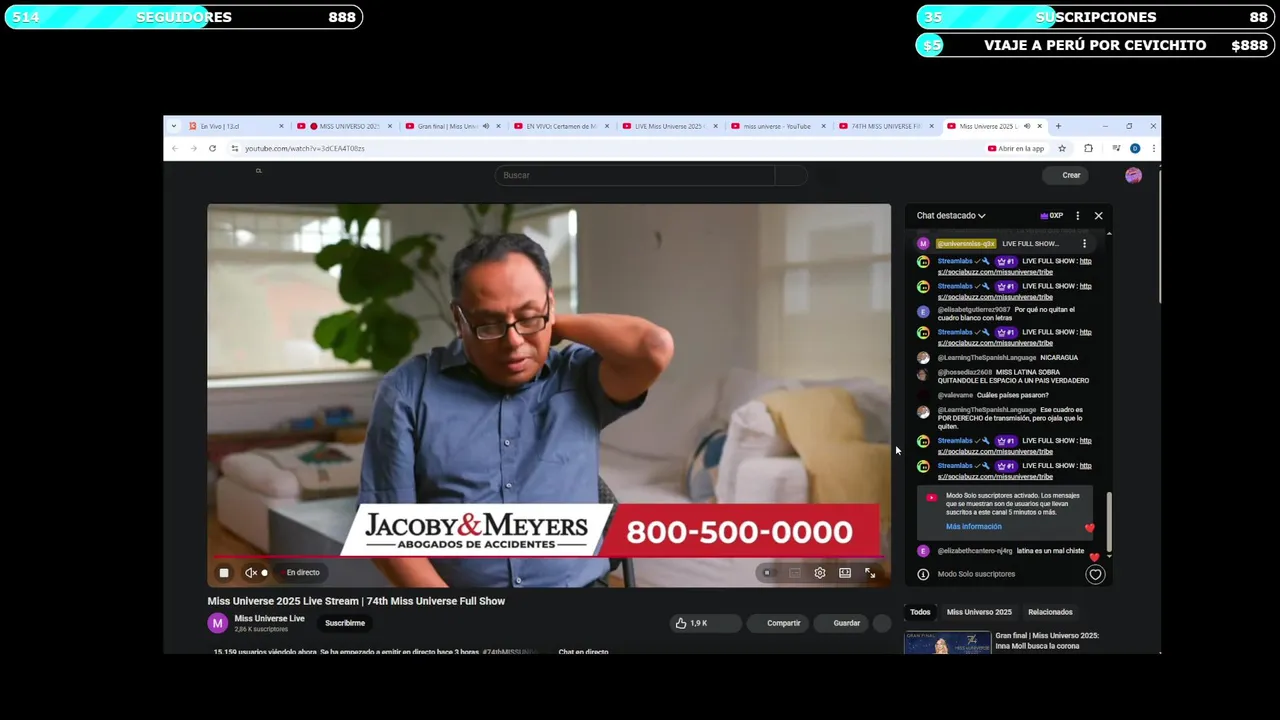The width and height of the screenshot is (1280, 720).
Task: Open the Gran final recommended video thumbnail
Action: point(947,642)
